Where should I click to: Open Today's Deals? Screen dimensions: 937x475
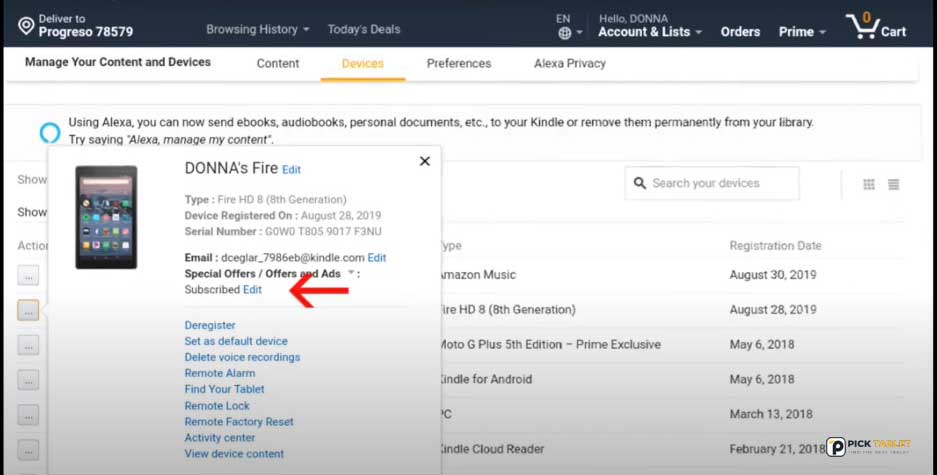click(x=364, y=29)
